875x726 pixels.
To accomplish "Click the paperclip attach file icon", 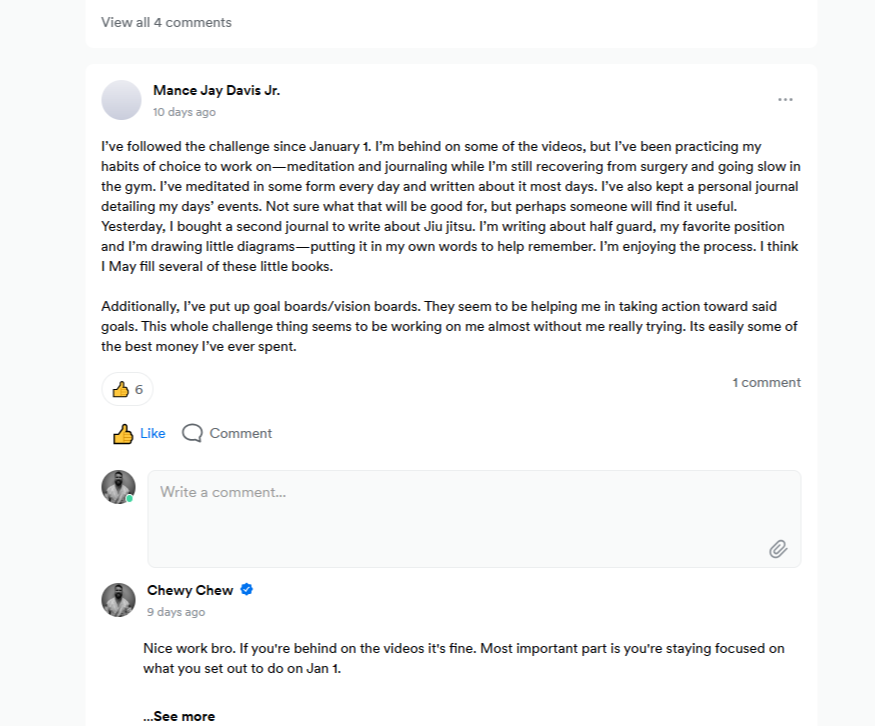I will pyautogui.click(x=778, y=548).
